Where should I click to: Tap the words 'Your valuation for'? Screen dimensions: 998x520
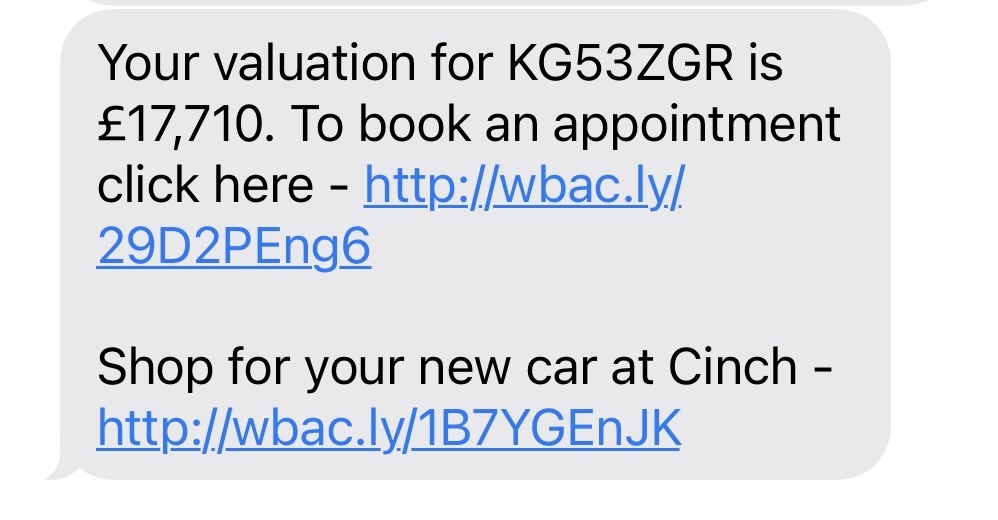pyautogui.click(x=295, y=63)
